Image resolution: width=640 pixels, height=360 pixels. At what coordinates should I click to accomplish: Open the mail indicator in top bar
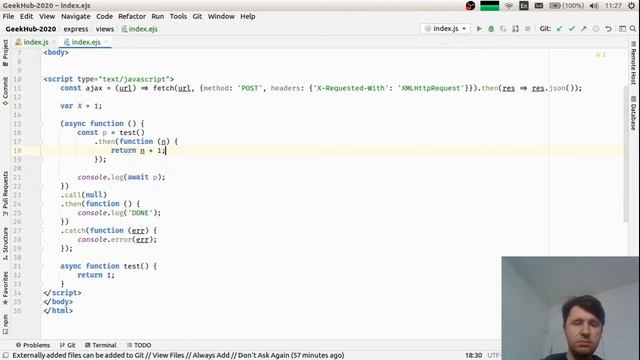click(539, 6)
